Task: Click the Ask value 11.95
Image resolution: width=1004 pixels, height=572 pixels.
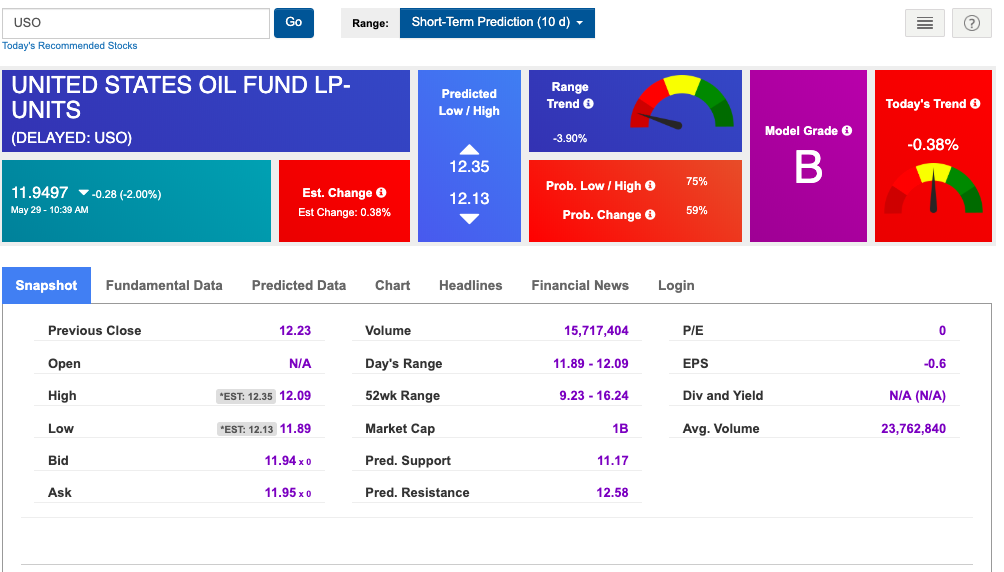Action: tap(280, 493)
